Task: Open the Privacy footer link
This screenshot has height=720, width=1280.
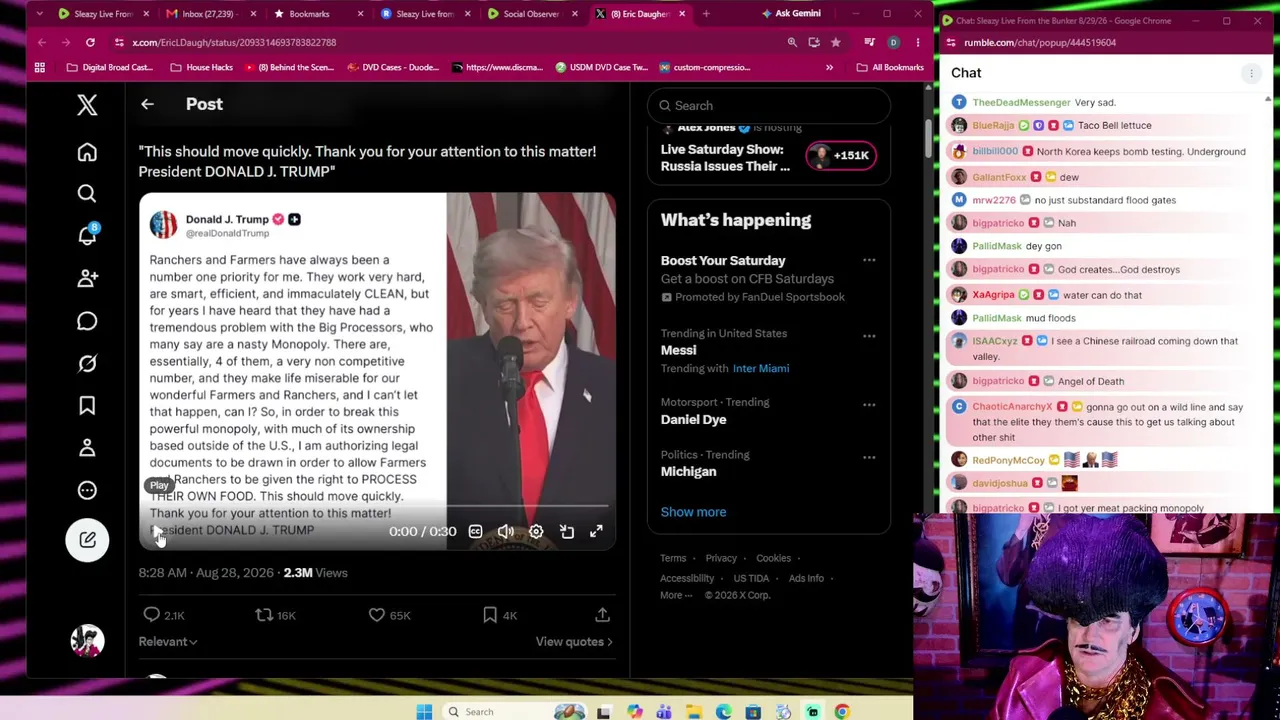Action: pyautogui.click(x=721, y=559)
